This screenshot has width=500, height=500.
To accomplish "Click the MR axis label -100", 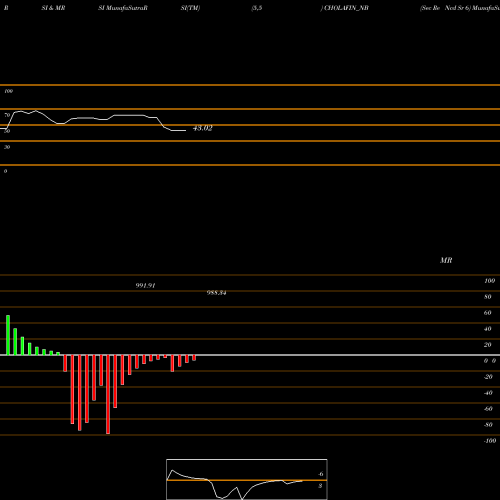I will click(x=490, y=441).
